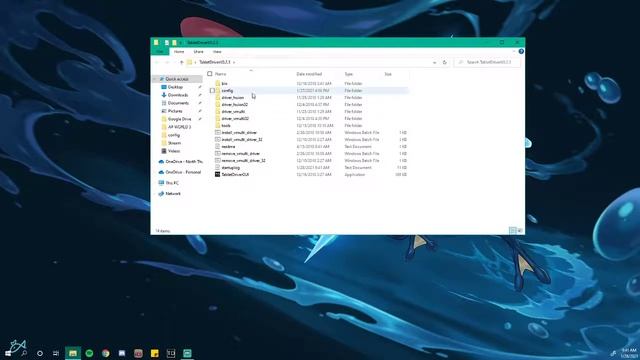
Task: Switch to the Share ribbon tab
Action: (198, 52)
